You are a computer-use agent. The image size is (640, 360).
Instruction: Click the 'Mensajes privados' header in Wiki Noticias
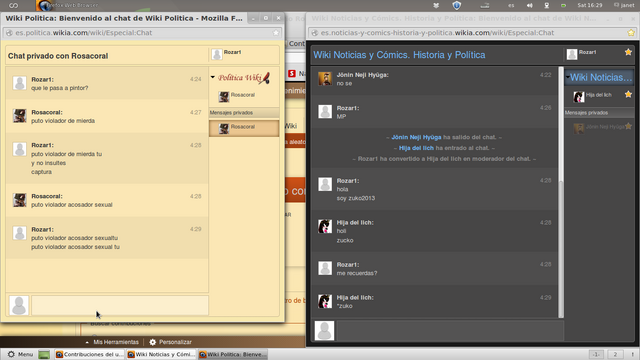click(599, 113)
